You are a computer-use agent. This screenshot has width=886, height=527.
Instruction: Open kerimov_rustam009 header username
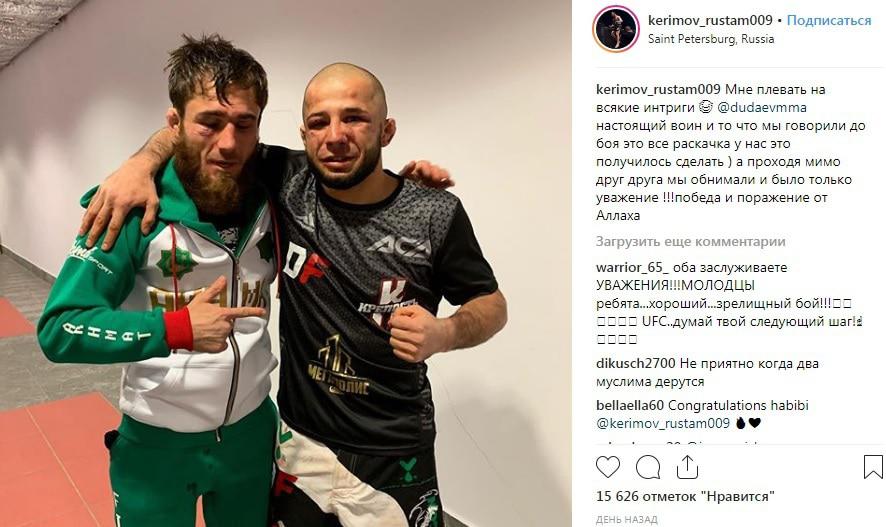pyautogui.click(x=710, y=20)
